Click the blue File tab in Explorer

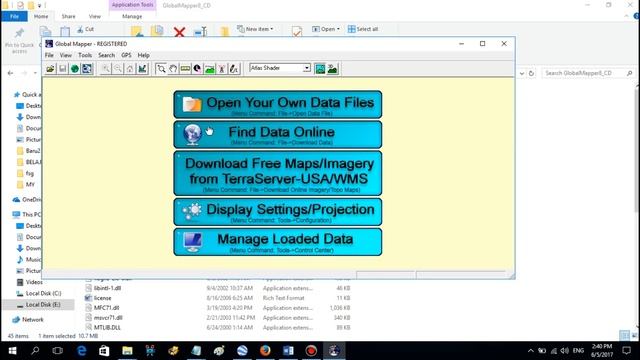[15, 16]
